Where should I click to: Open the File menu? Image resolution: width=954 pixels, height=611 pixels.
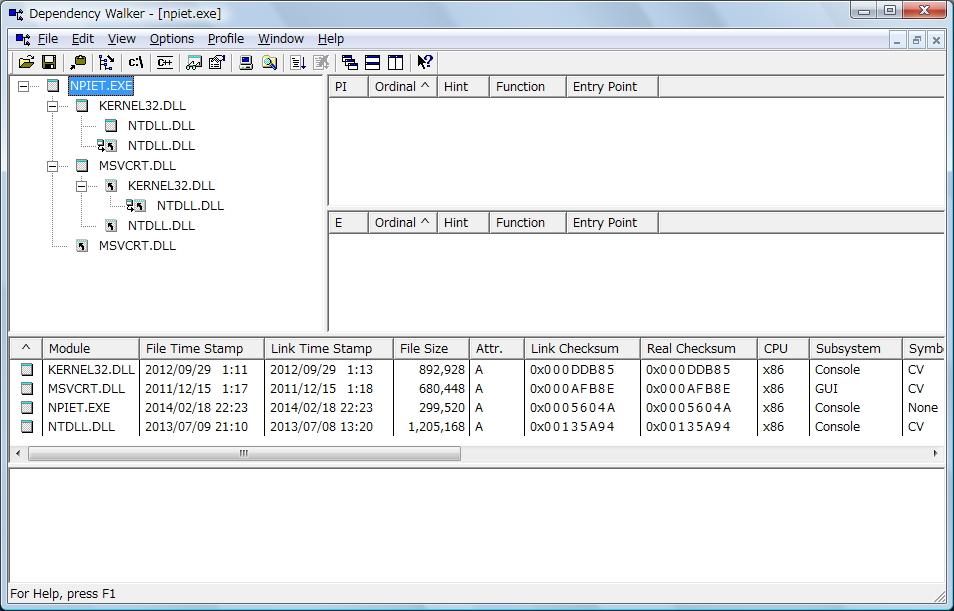(x=48, y=39)
